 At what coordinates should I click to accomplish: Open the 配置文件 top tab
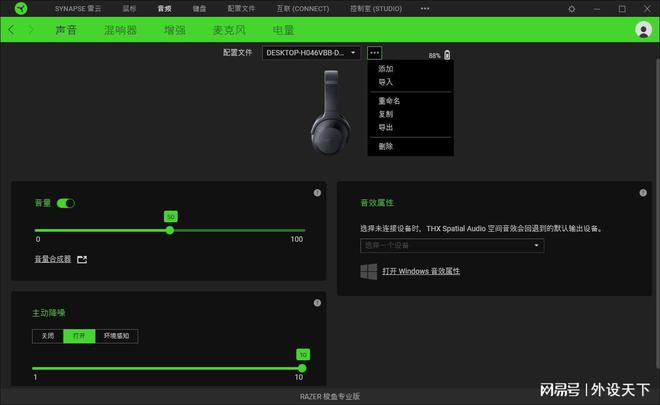click(241, 8)
